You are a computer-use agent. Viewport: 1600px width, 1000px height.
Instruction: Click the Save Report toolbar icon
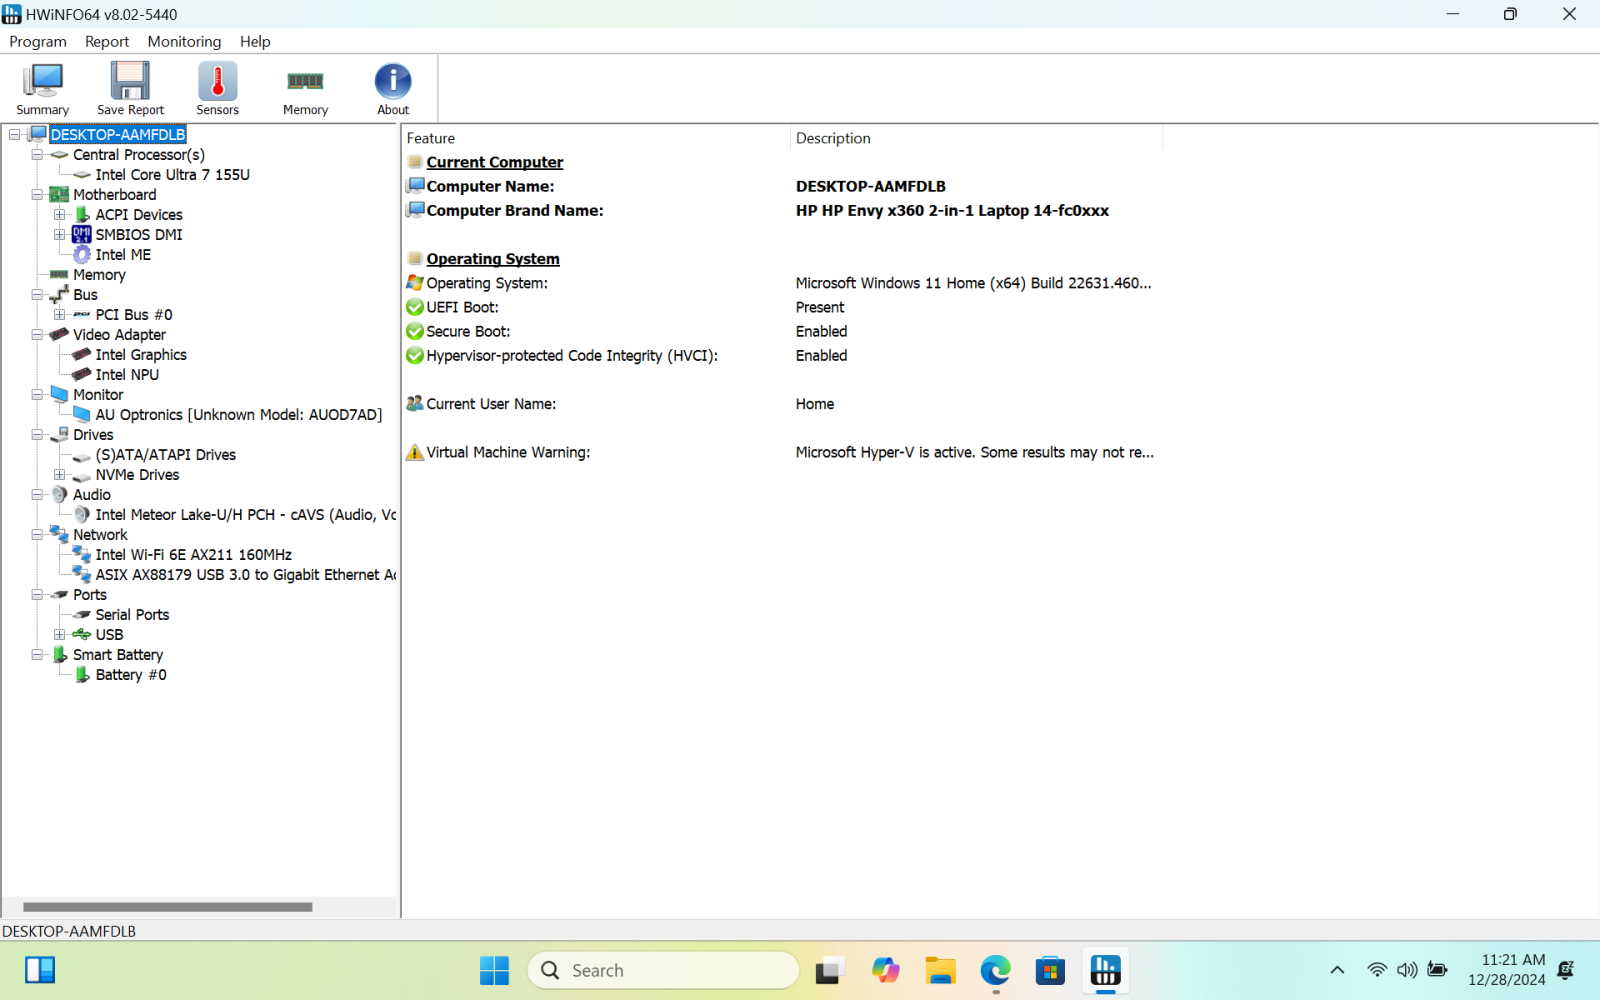(129, 88)
